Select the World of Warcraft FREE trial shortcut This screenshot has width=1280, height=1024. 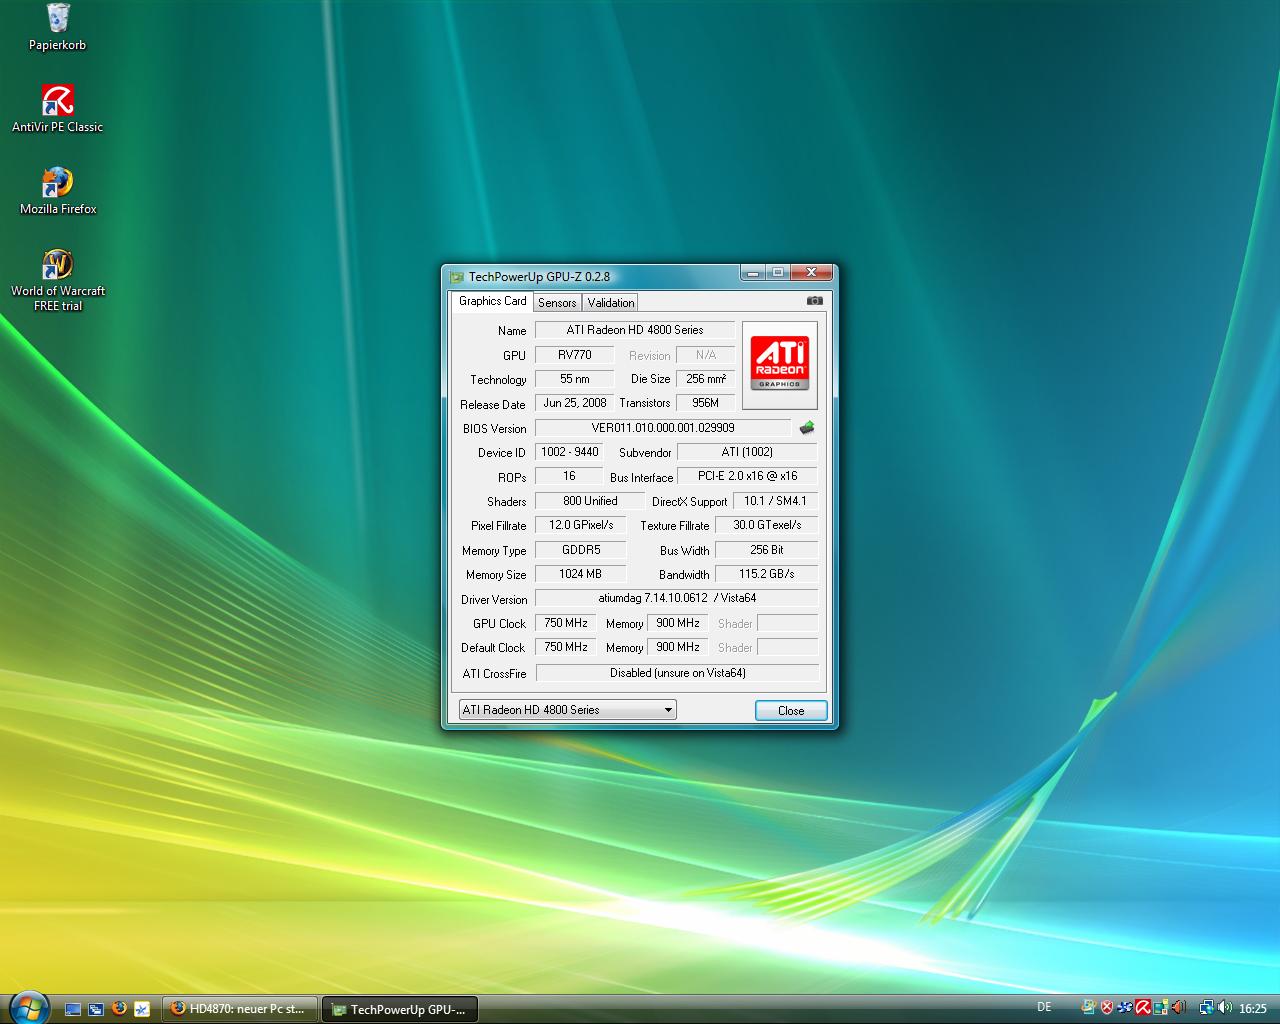[x=58, y=281]
